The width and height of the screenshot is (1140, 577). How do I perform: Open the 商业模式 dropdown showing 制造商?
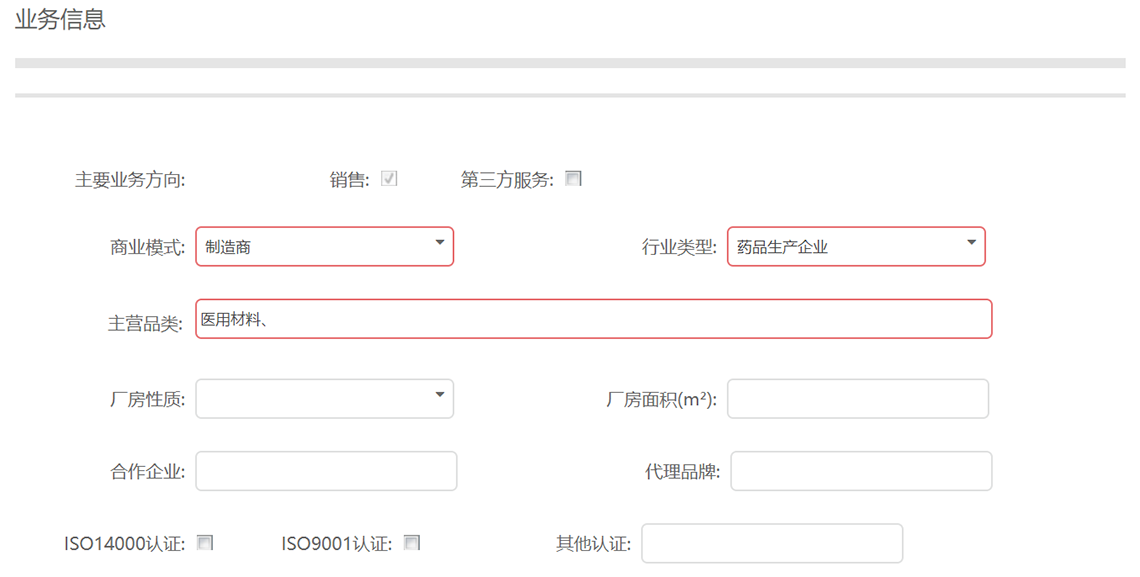coord(324,247)
